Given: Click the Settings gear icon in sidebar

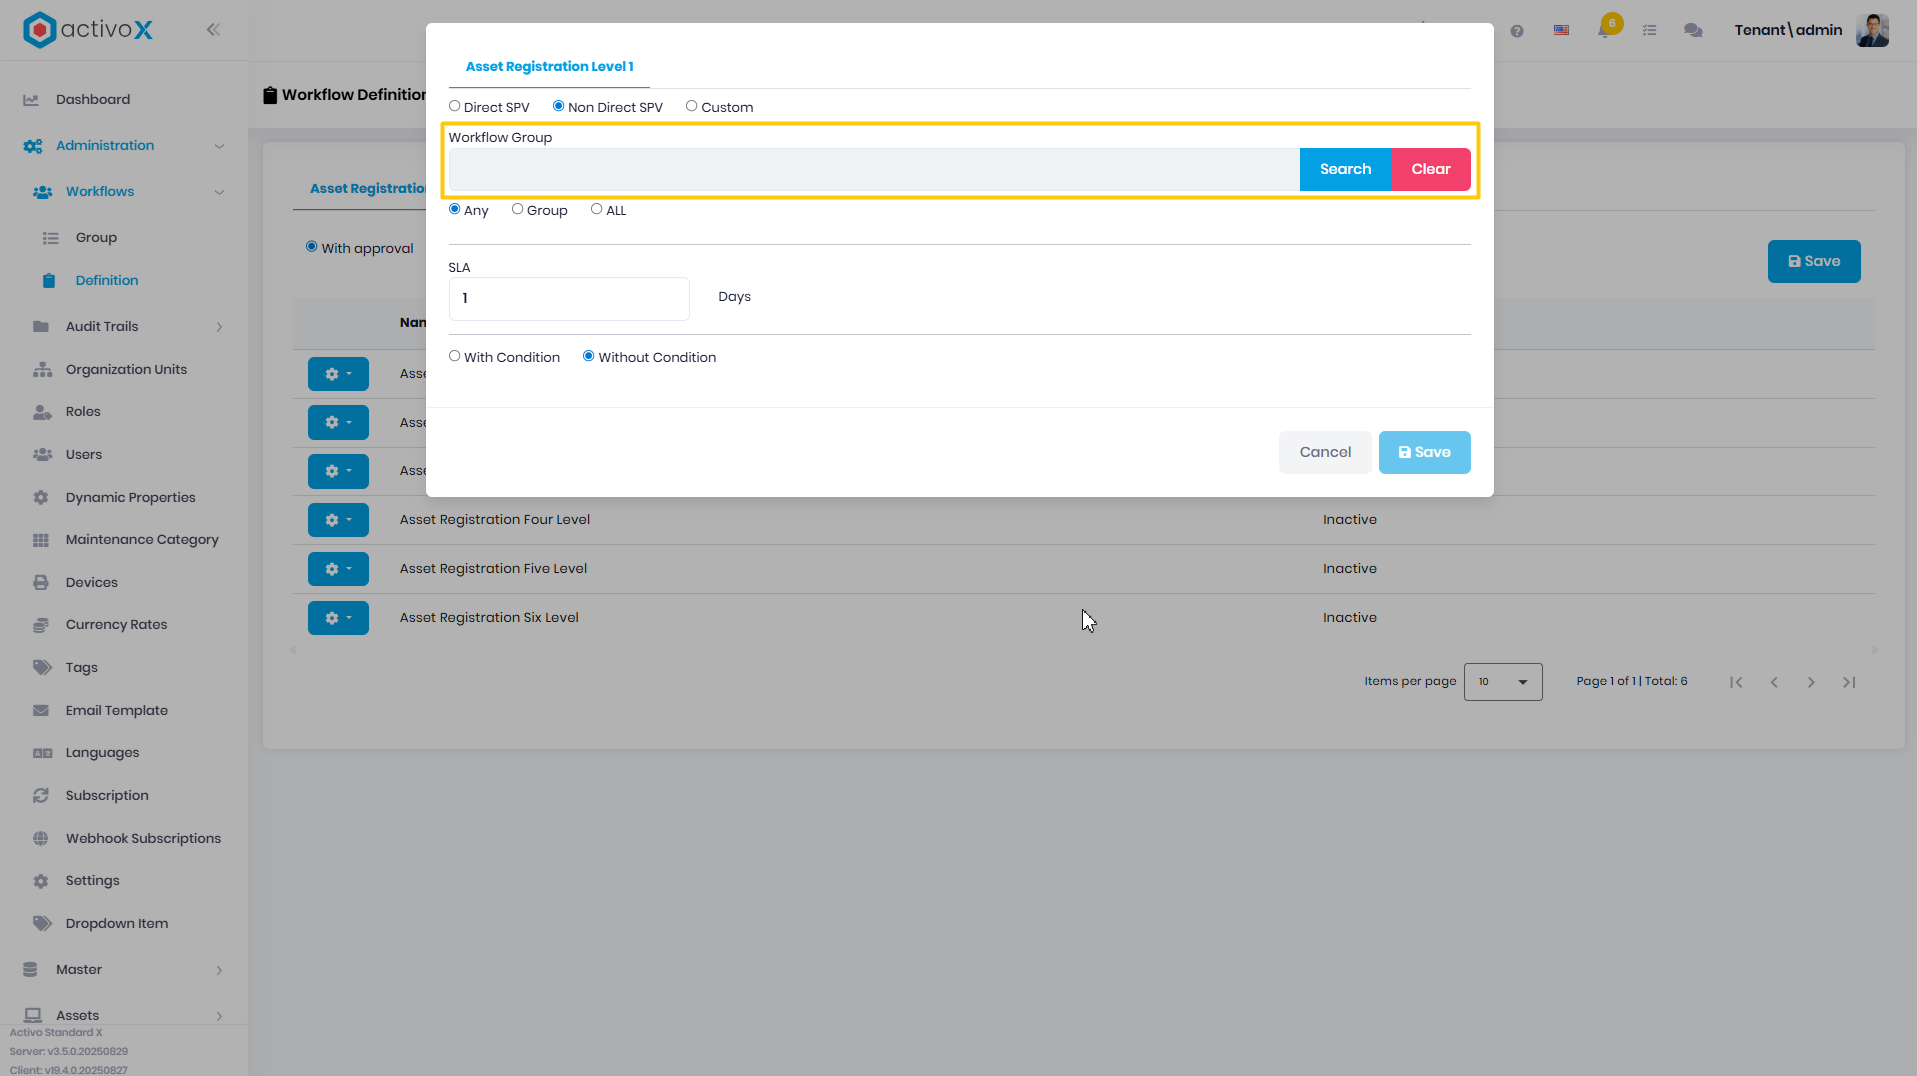Looking at the screenshot, I should [x=41, y=881].
